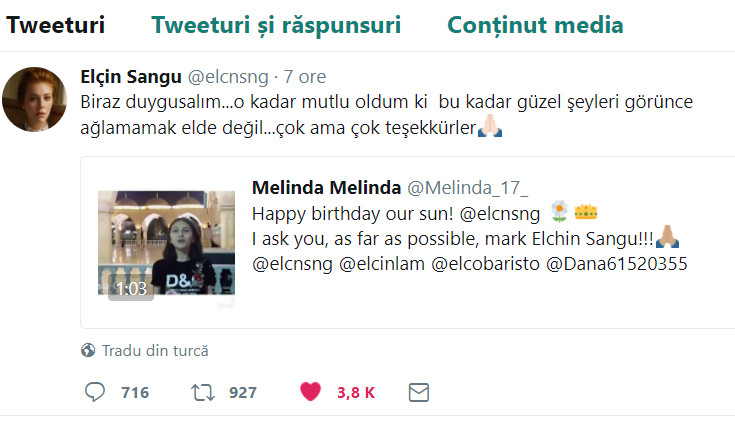
Task: Play the quoted tweet video thumbnail
Action: click(x=167, y=243)
